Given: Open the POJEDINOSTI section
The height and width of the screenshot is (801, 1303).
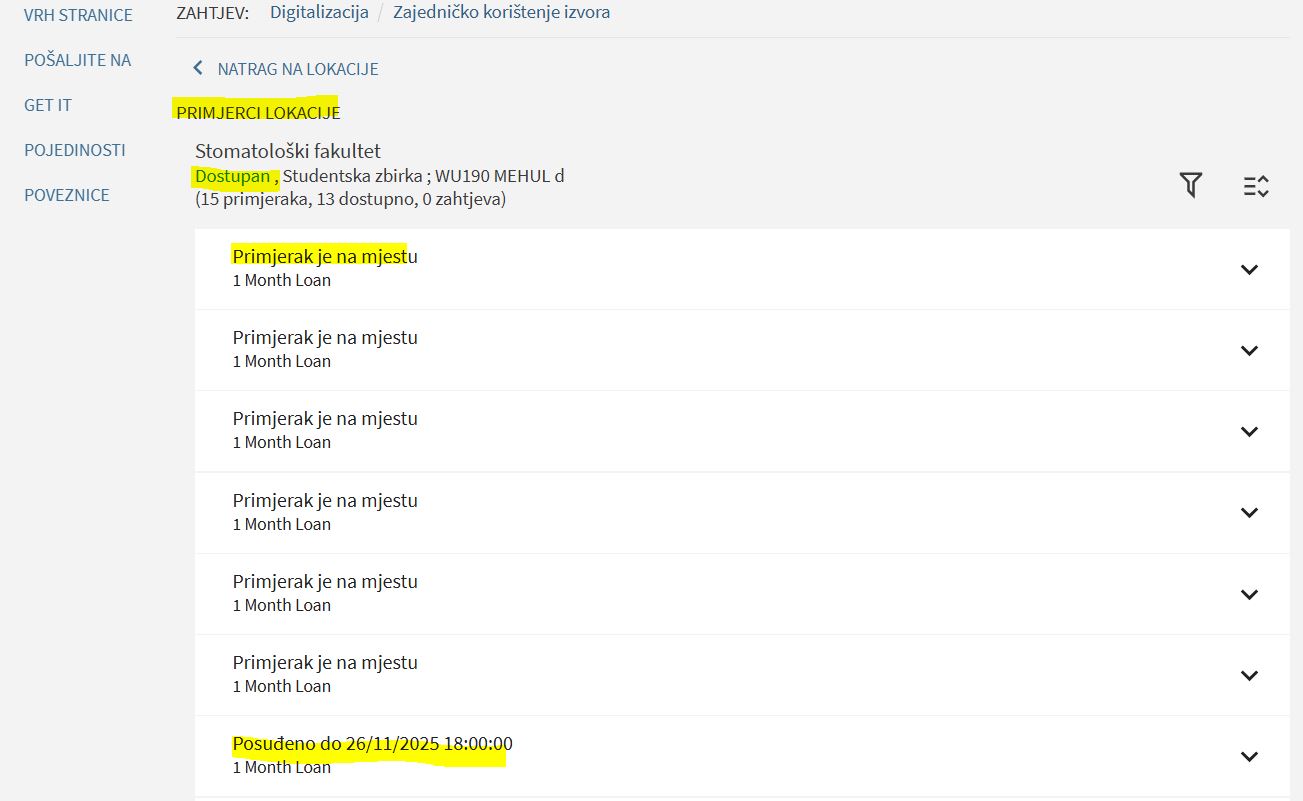Looking at the screenshot, I should click(x=75, y=150).
